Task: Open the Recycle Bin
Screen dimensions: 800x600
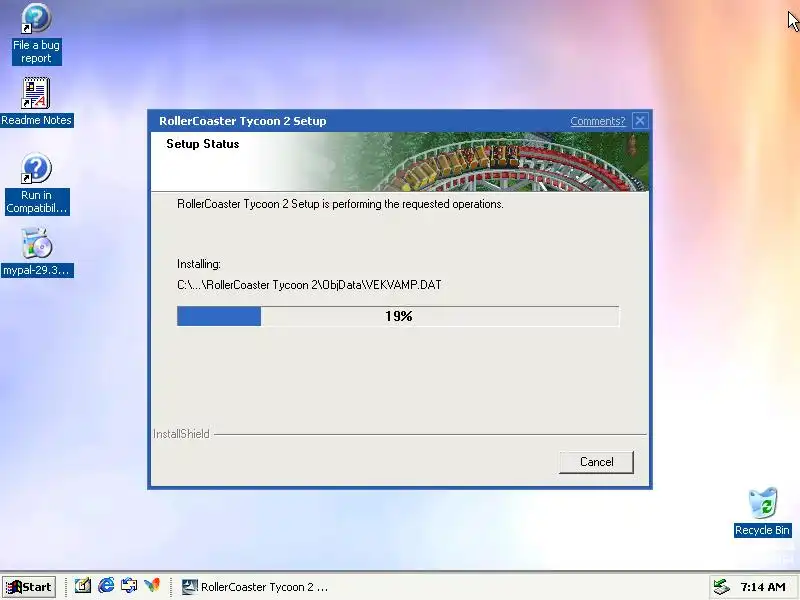Action: [x=762, y=512]
